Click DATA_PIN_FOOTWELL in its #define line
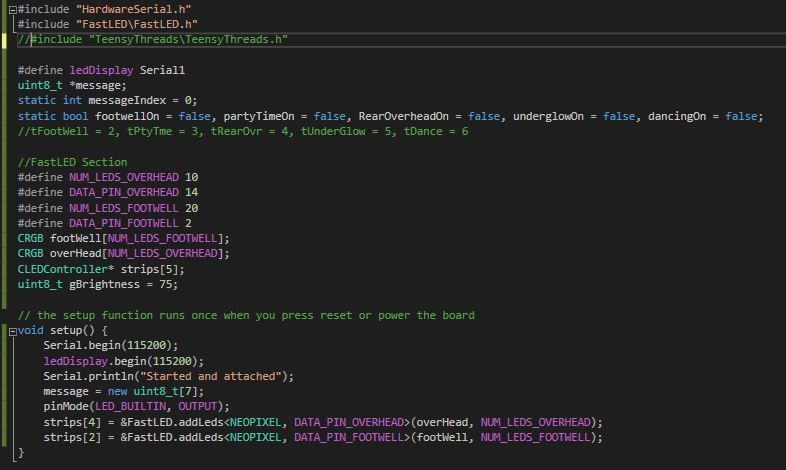 pyautogui.click(x=124, y=223)
